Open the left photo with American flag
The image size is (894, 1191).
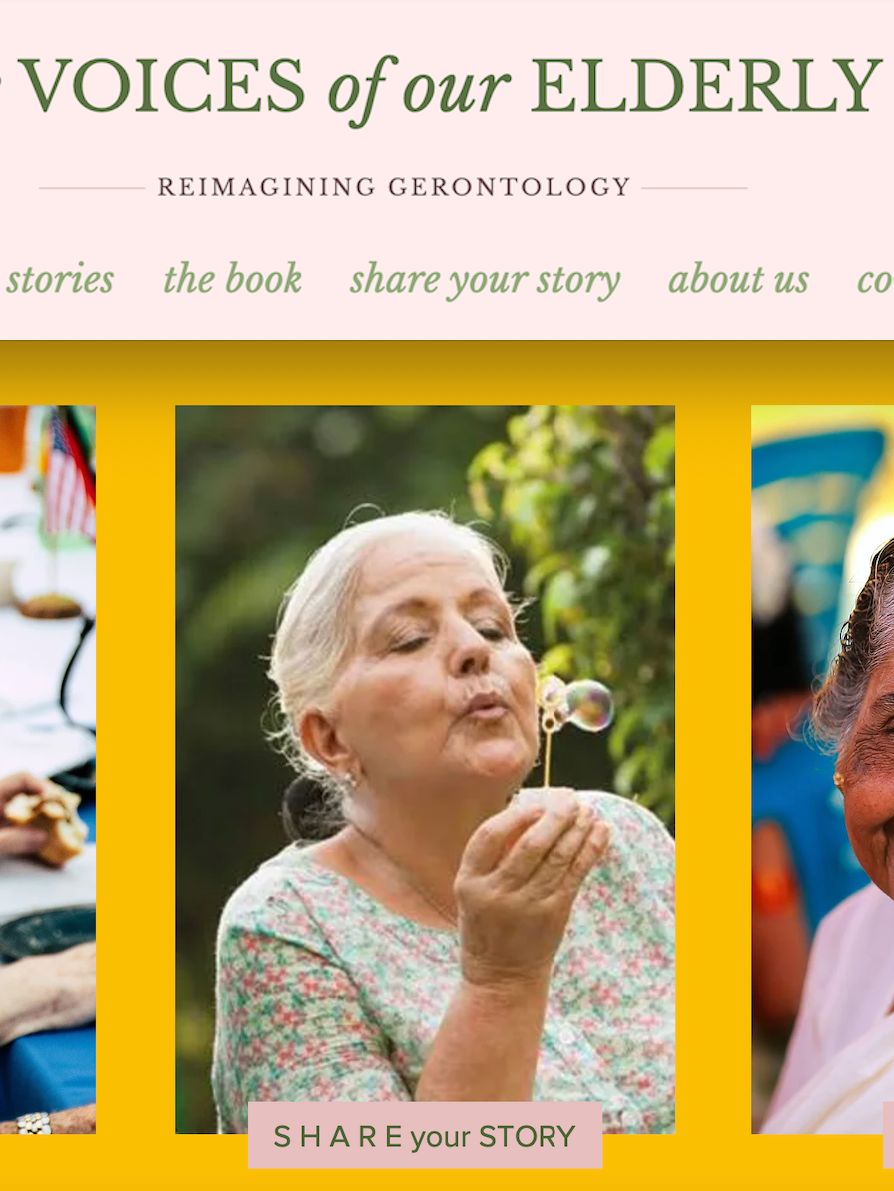(x=48, y=769)
